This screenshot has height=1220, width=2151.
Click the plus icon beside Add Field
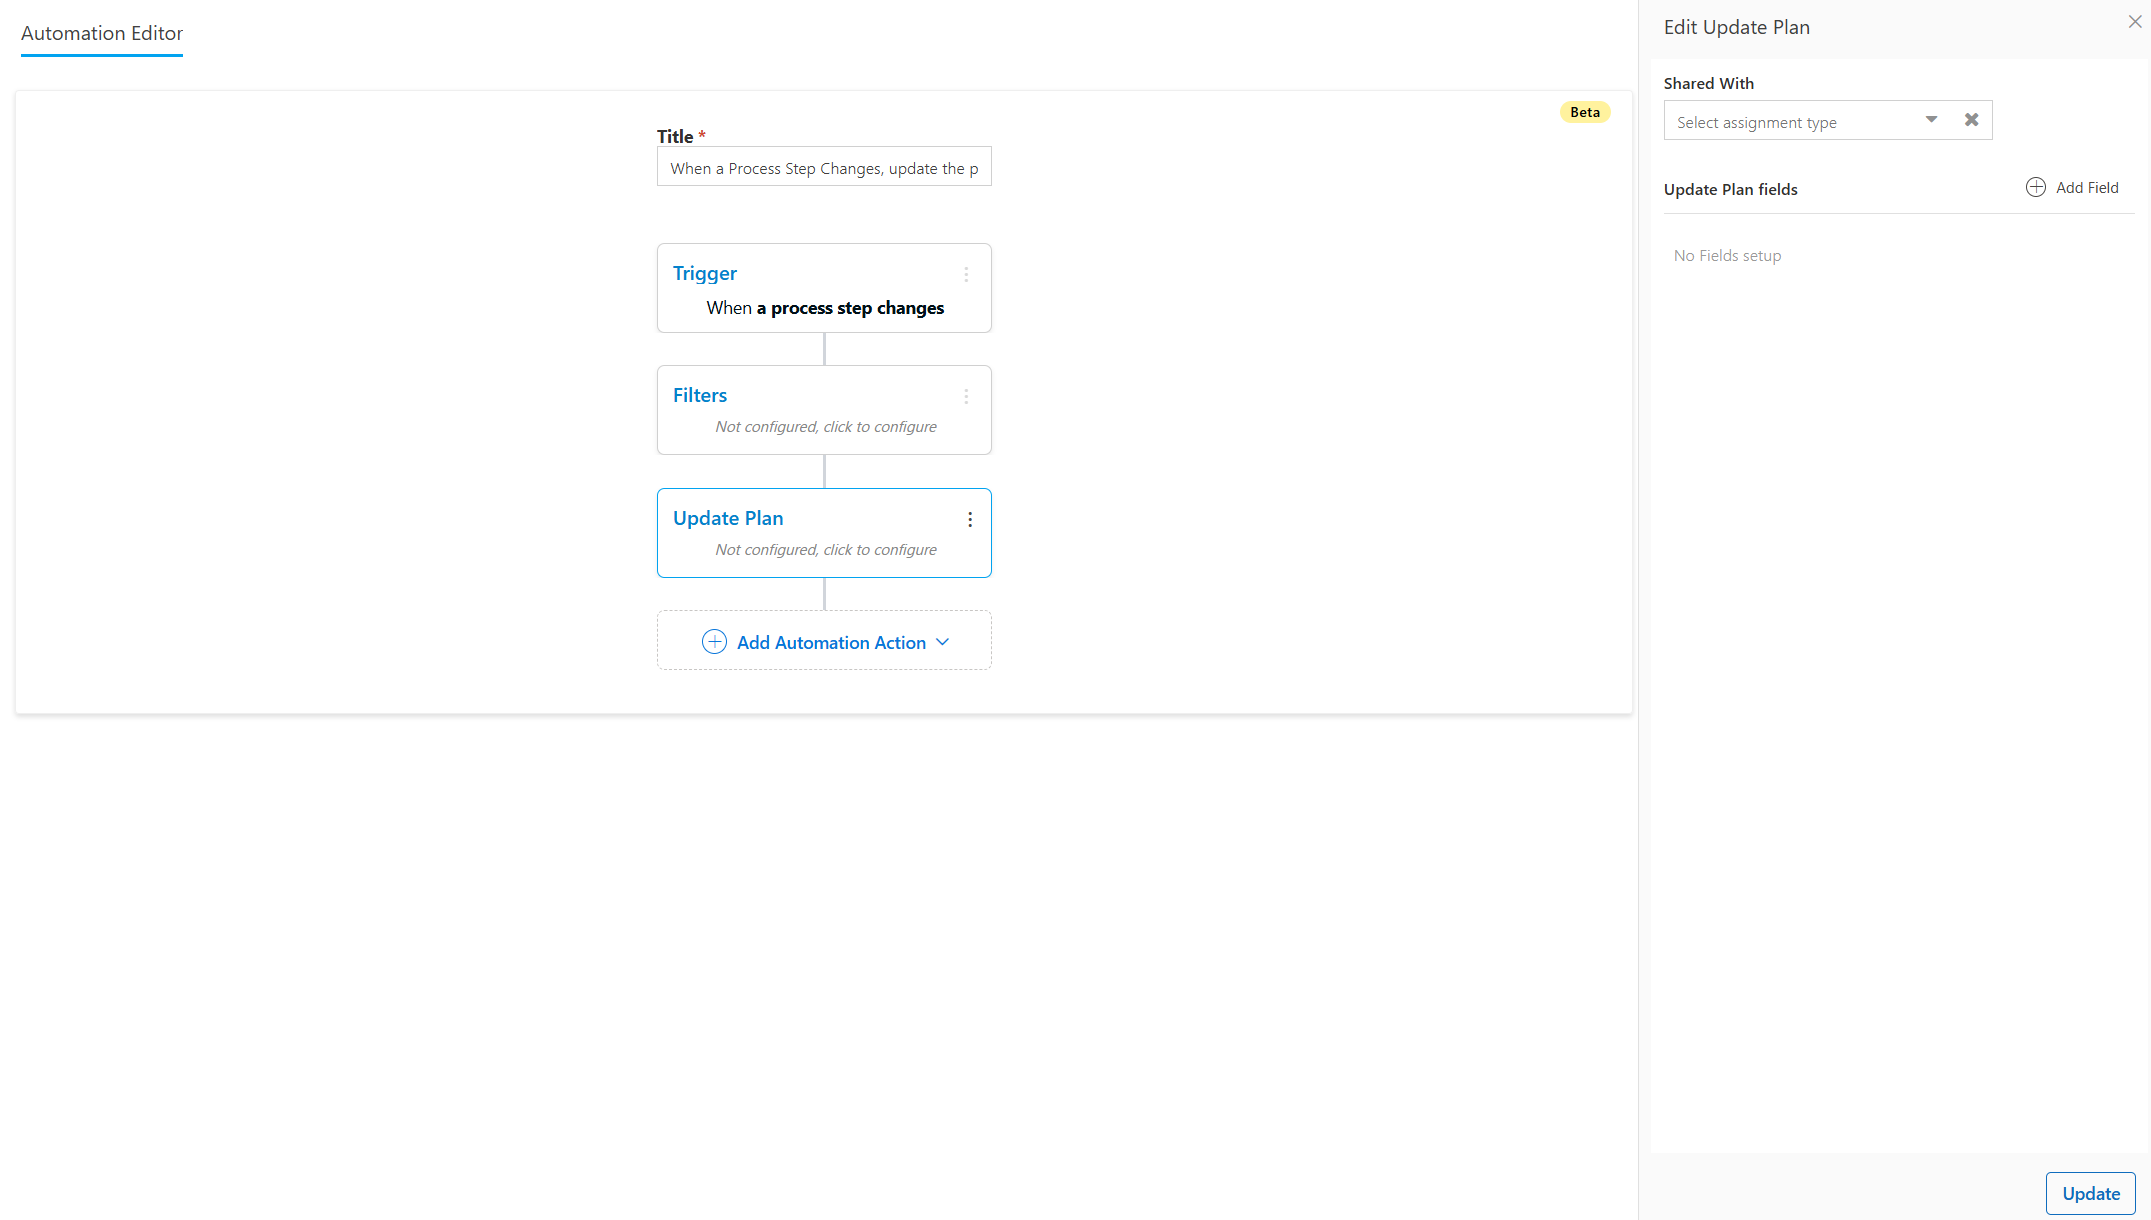pos(2035,187)
